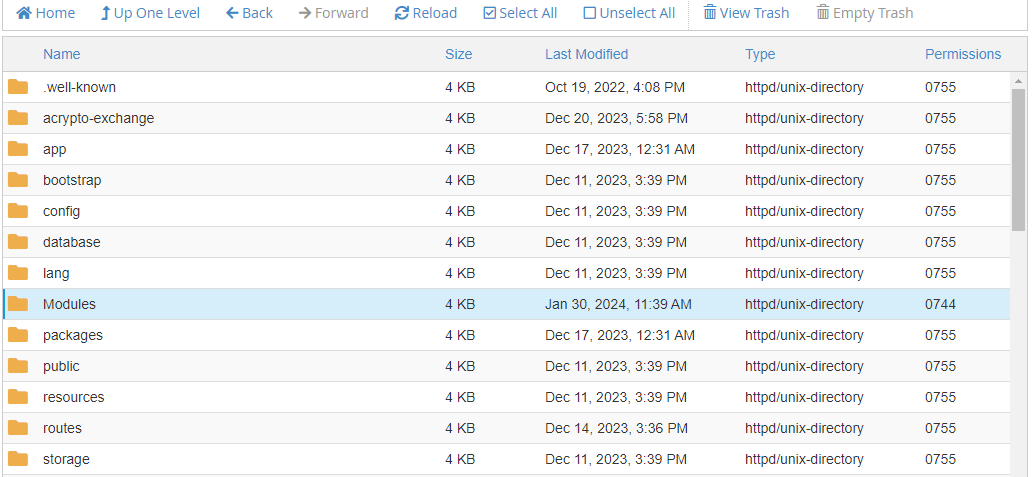Select the .well-known folder name

click(80, 87)
